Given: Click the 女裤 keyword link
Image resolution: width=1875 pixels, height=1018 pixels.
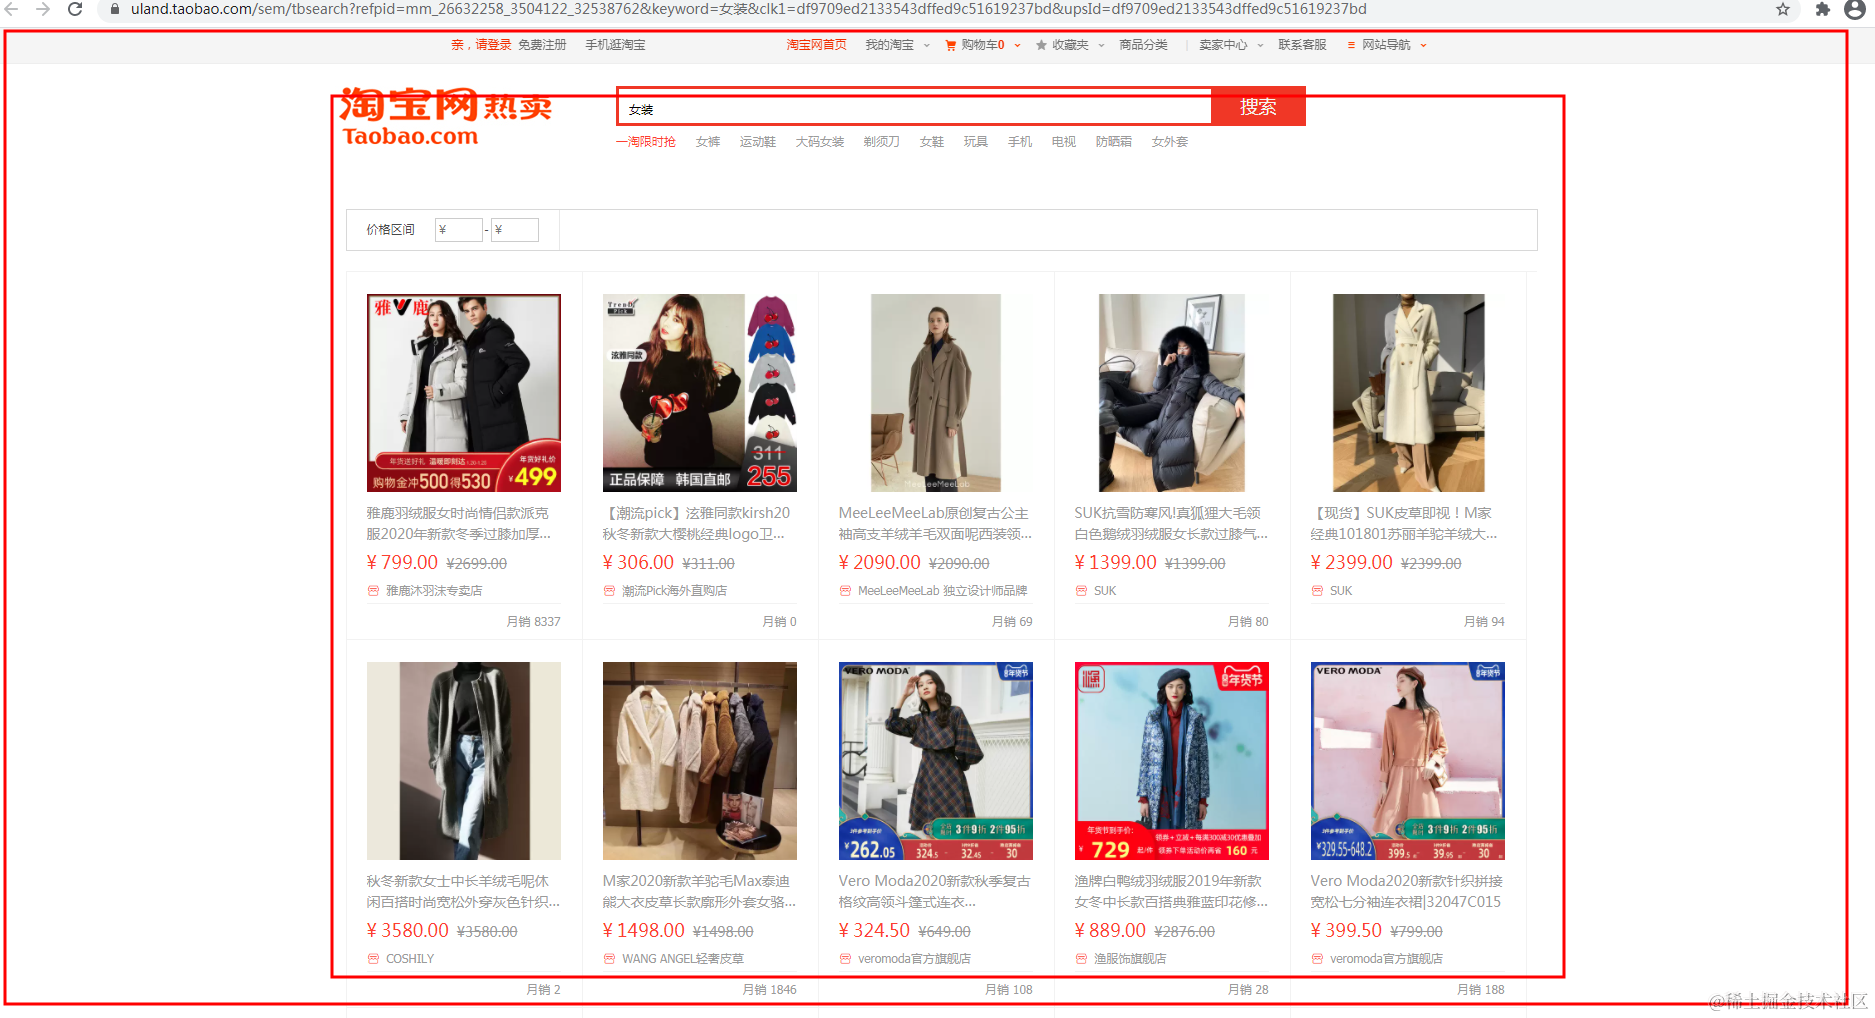Looking at the screenshot, I should pos(708,142).
